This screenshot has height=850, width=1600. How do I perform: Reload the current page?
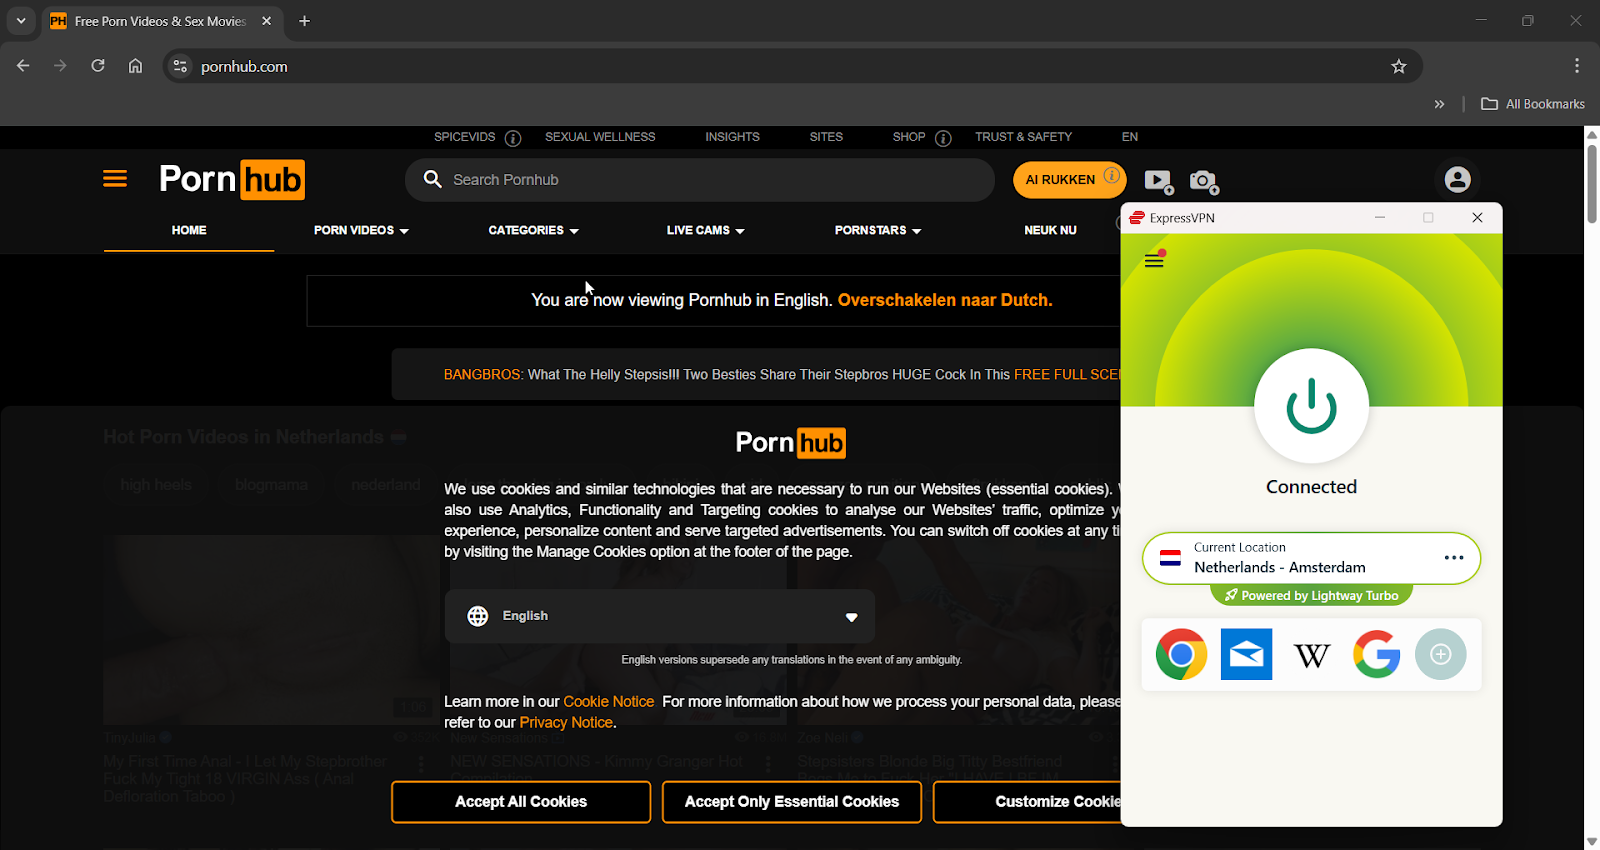coord(98,66)
